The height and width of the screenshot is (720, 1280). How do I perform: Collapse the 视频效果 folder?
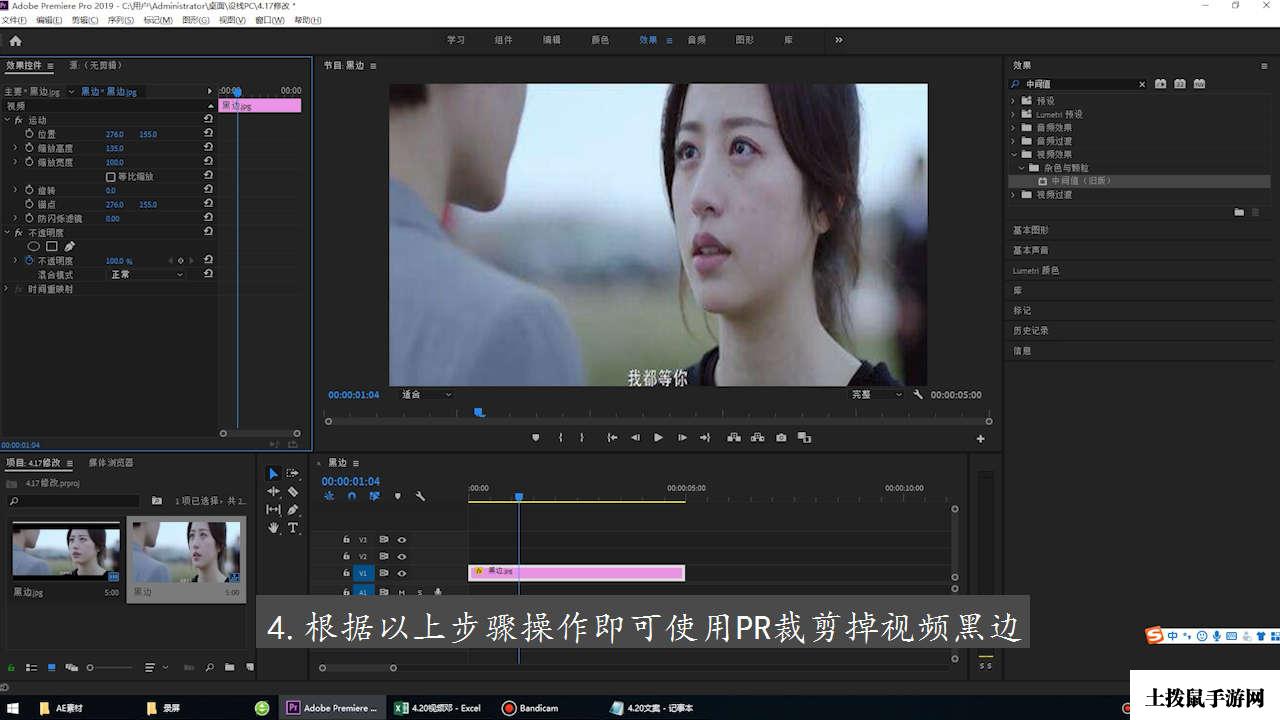[1012, 155]
